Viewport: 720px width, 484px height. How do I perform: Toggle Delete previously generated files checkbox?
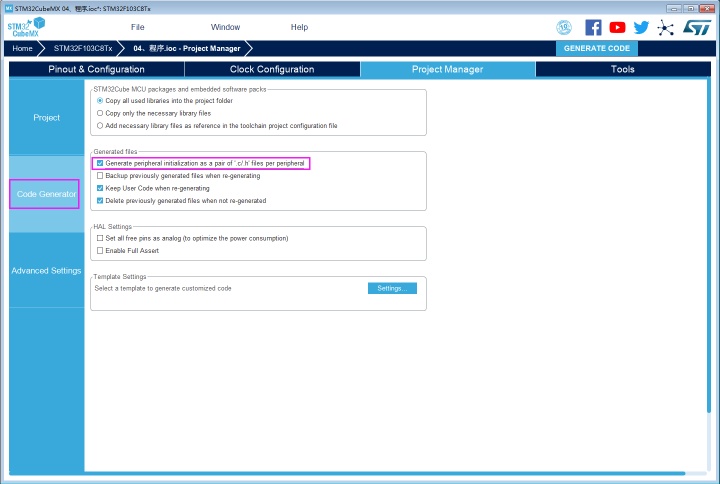[100, 200]
